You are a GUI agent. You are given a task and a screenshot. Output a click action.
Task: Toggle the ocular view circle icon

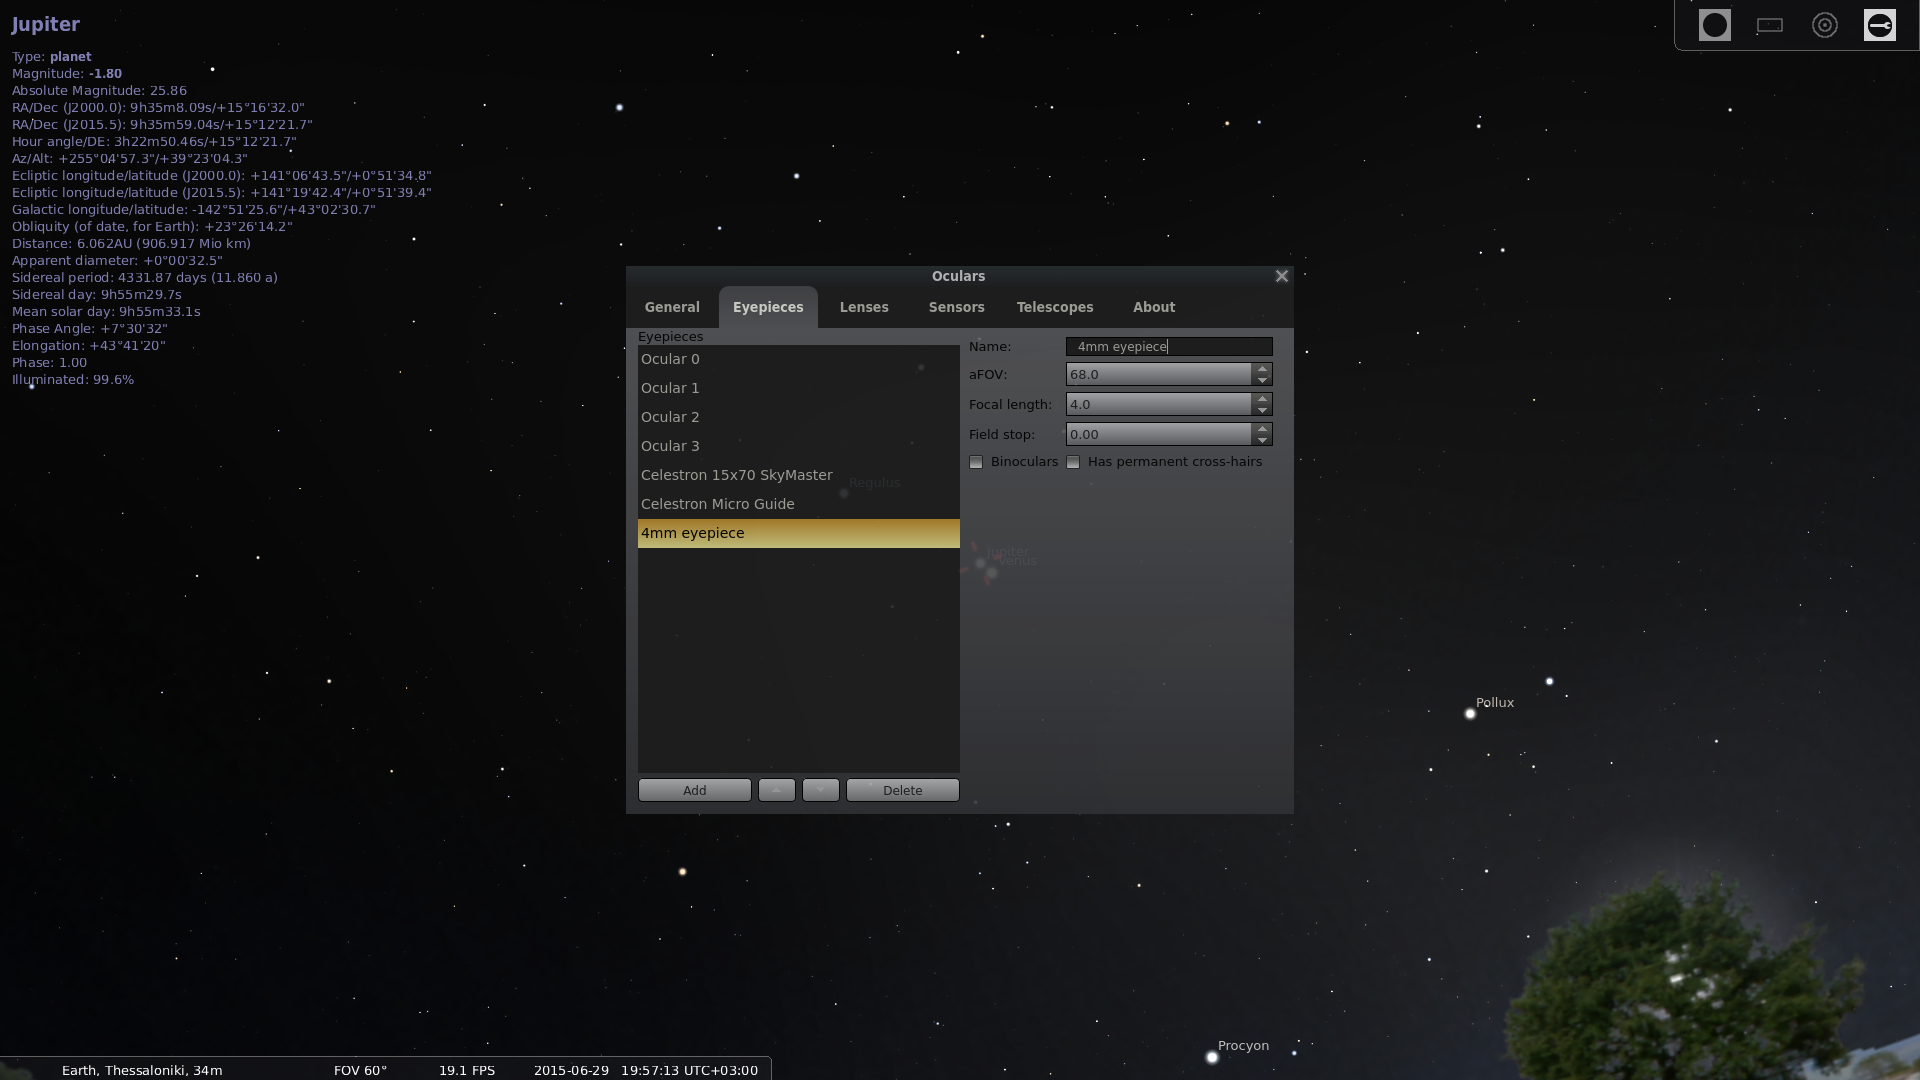tap(1715, 25)
